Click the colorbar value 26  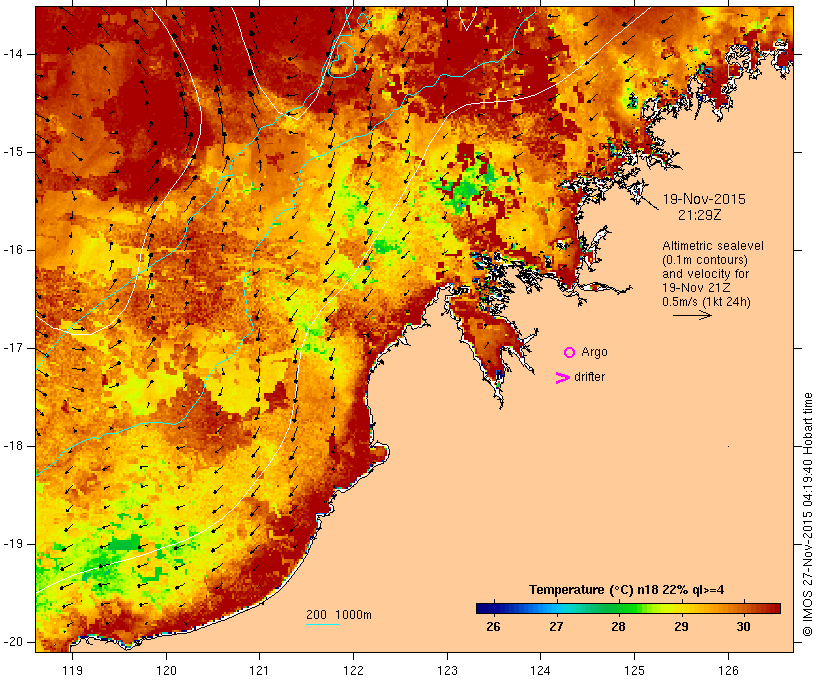(493, 627)
